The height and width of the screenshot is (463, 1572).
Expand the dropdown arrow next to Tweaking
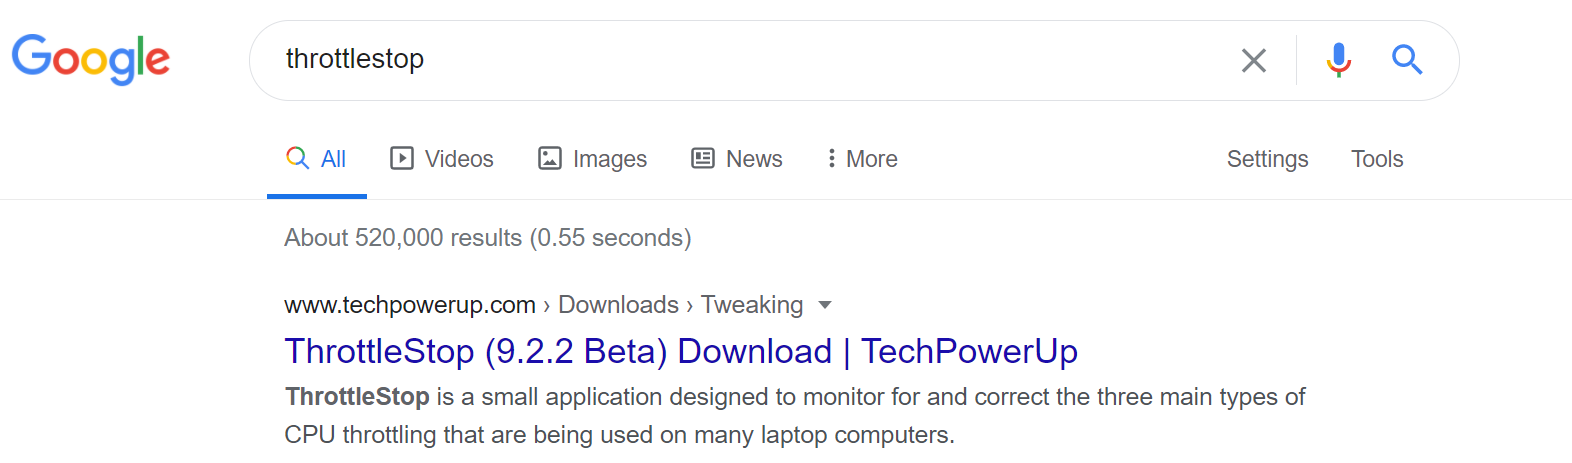point(825,305)
